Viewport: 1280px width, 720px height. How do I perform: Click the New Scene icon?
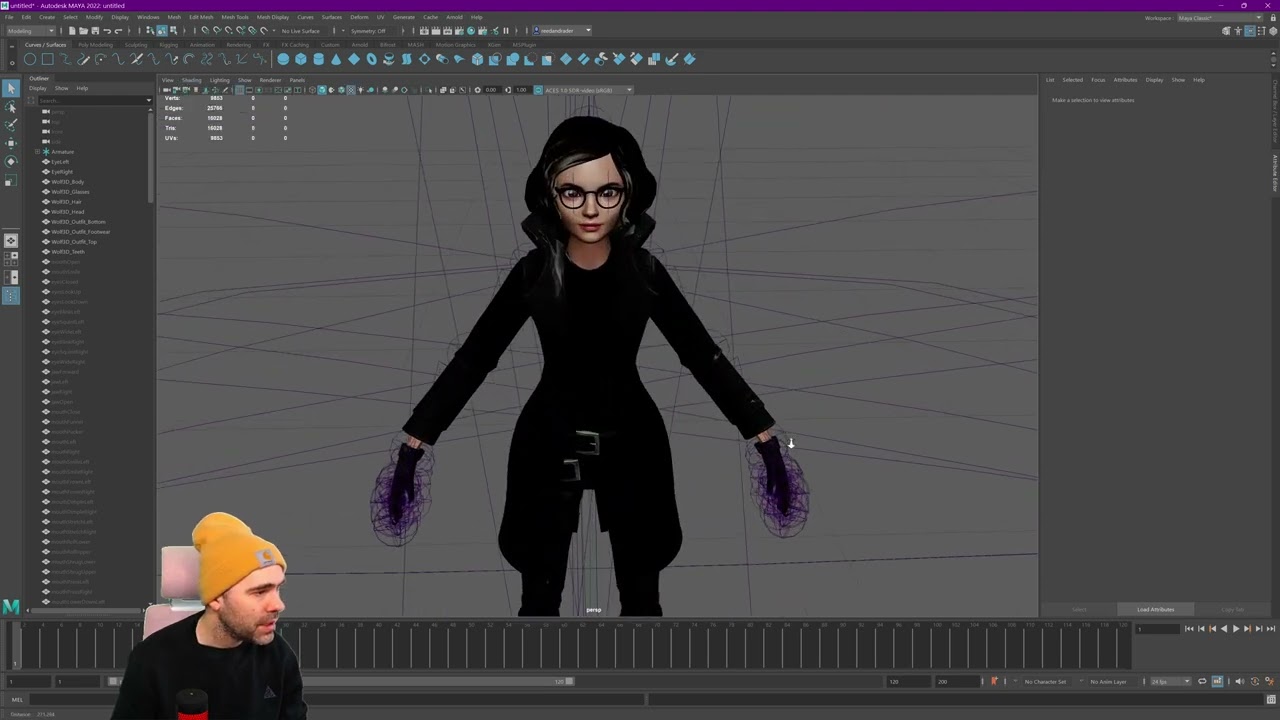[x=72, y=31]
